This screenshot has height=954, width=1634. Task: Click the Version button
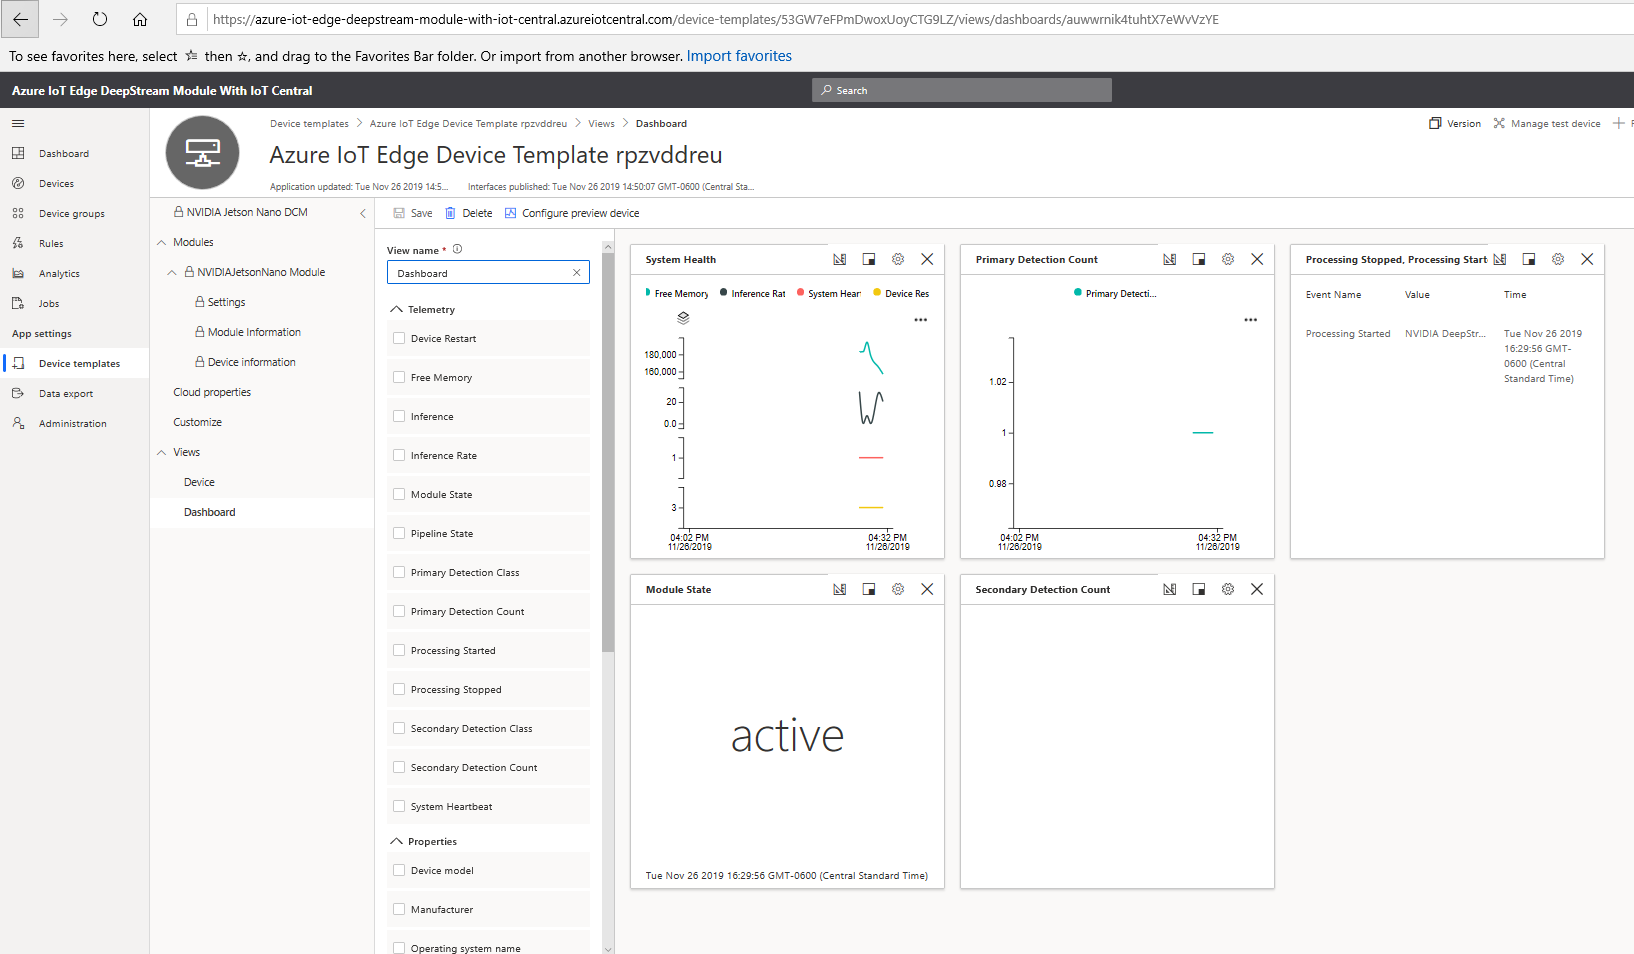pos(1455,124)
